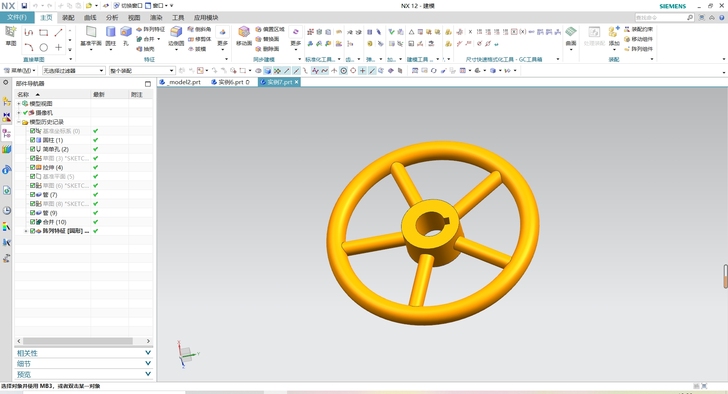The height and width of the screenshot is (394, 728).
Task: Open Web Browser sidebar icon
Action: tap(6, 190)
